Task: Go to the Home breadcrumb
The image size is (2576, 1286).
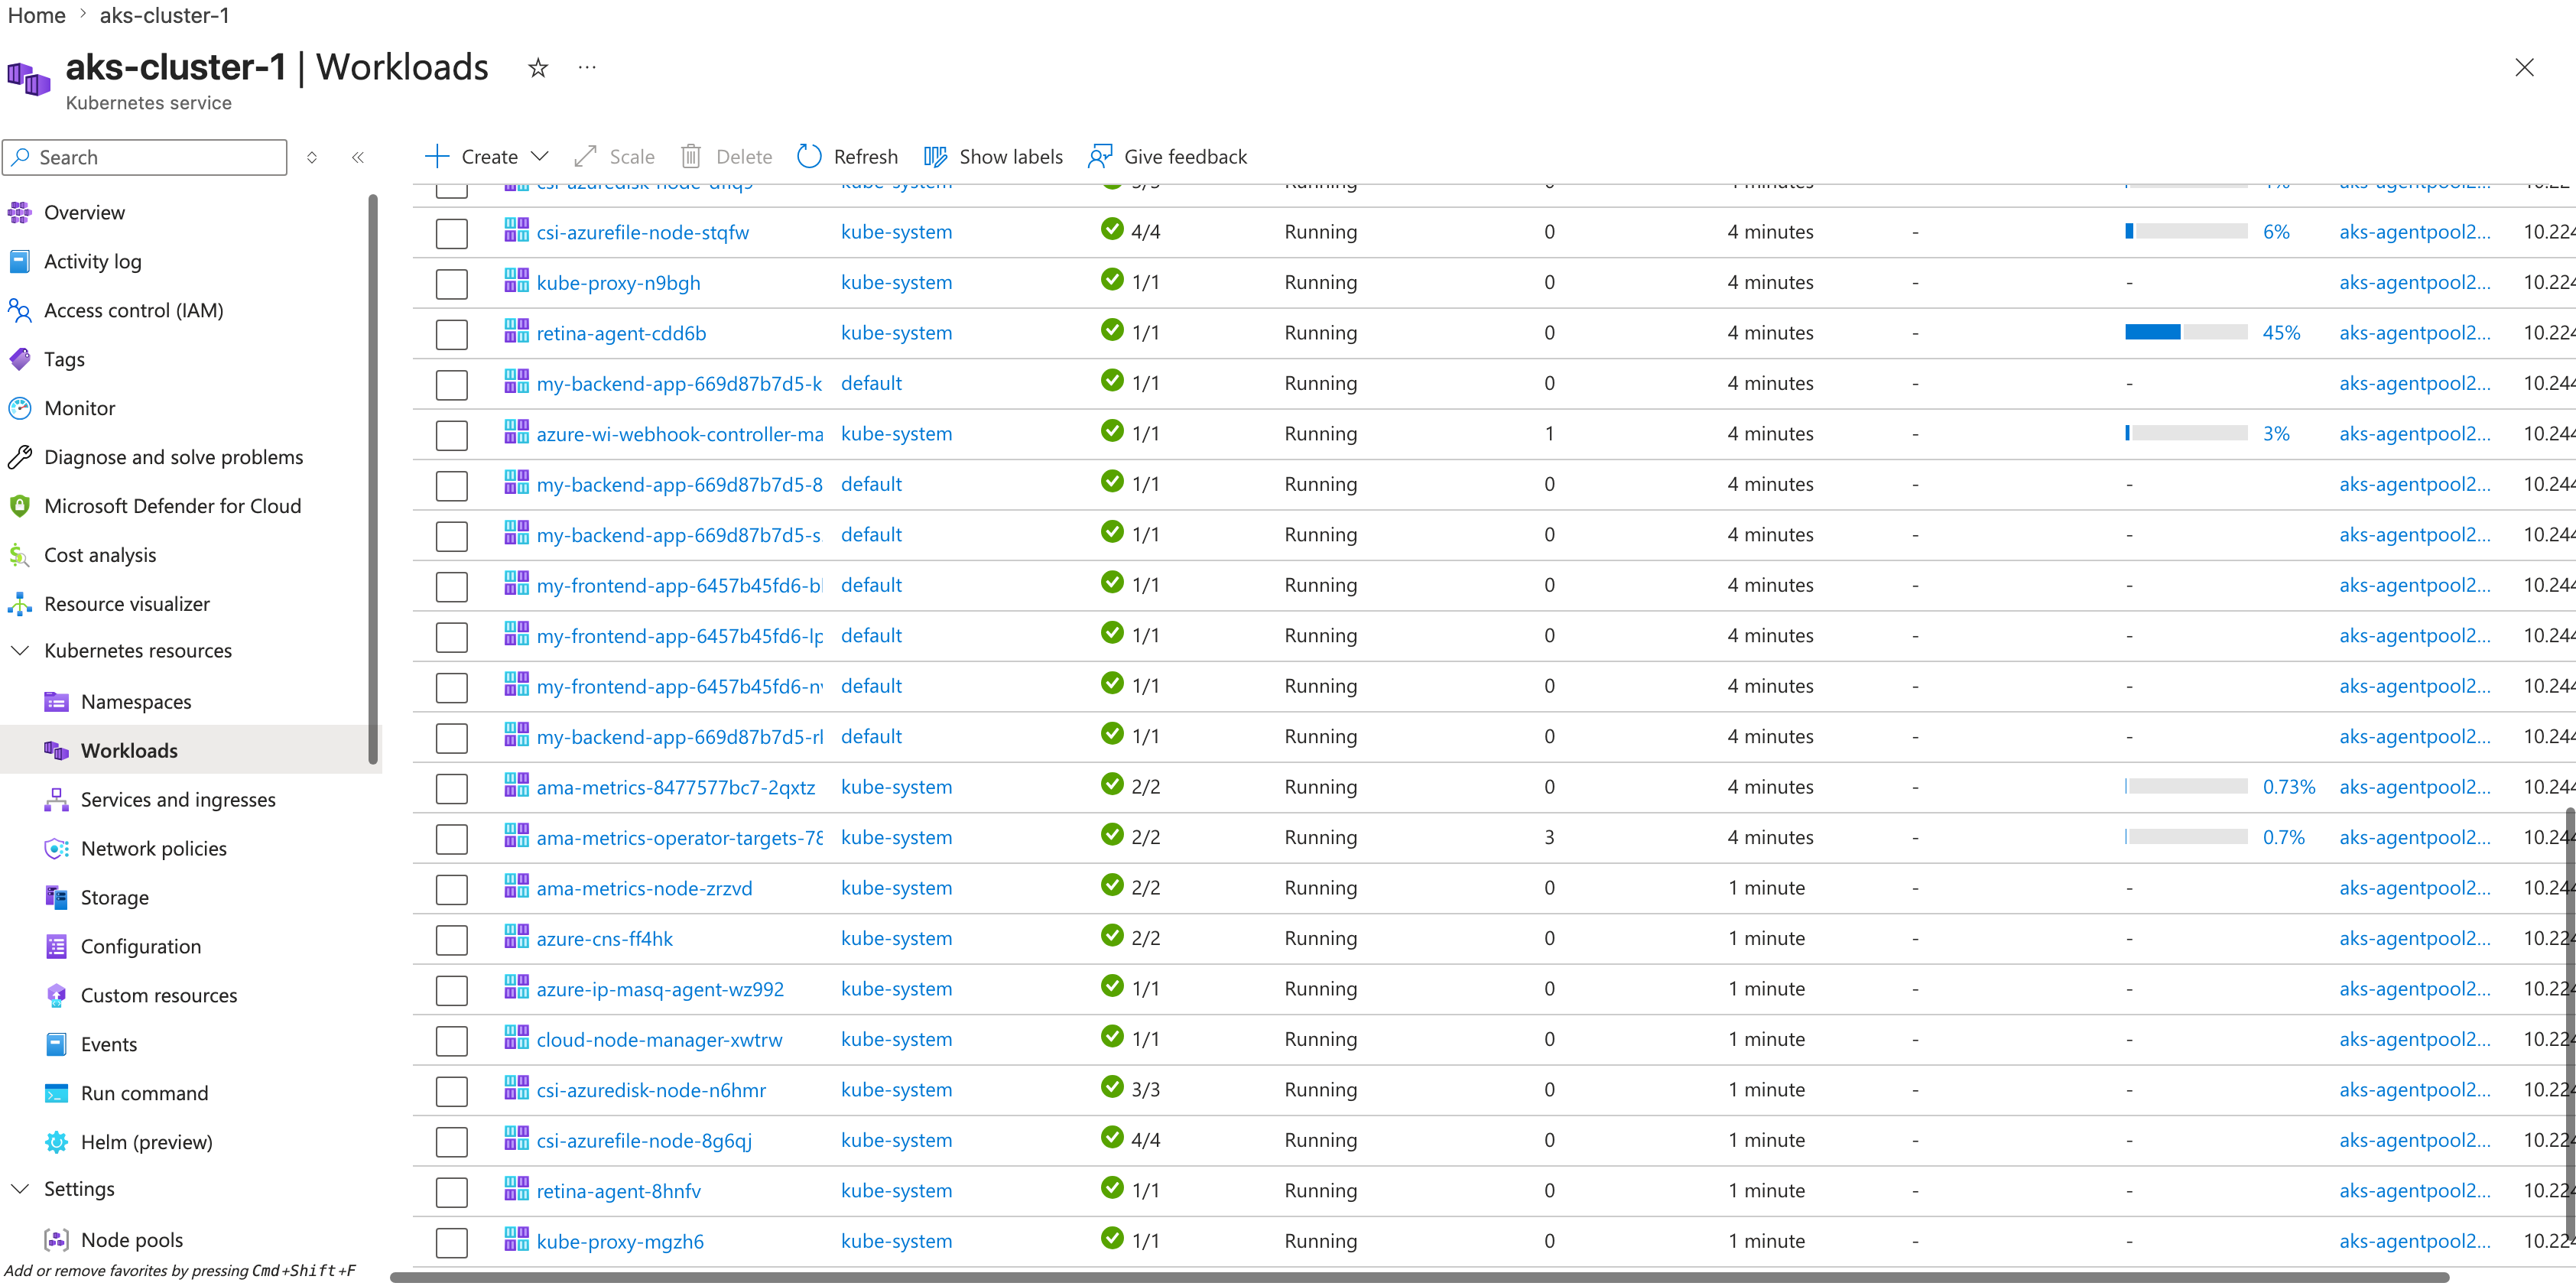Action: pyautogui.click(x=37, y=15)
